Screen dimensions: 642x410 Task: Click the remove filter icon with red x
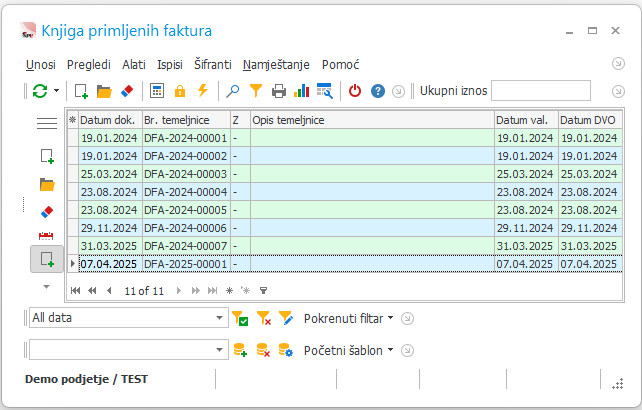[x=263, y=318]
